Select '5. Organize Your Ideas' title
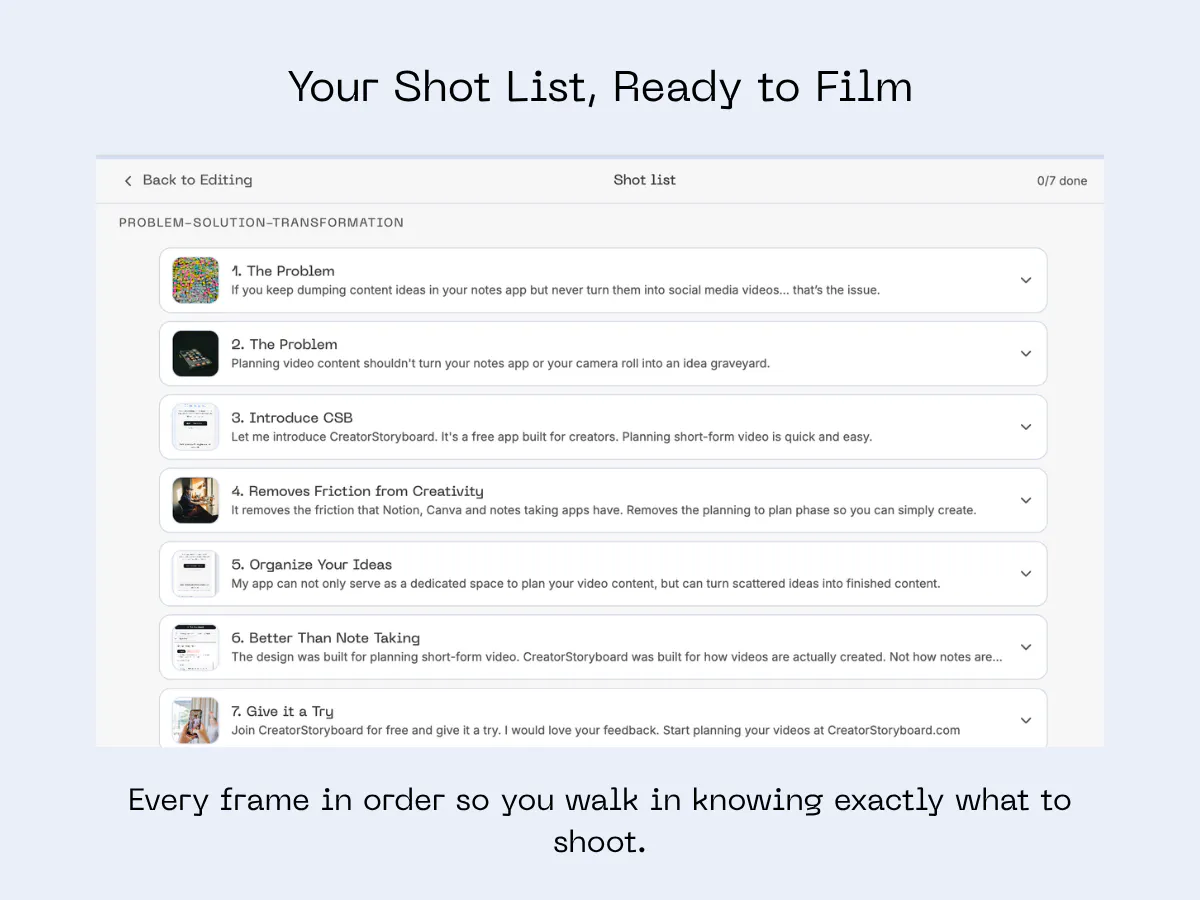The height and width of the screenshot is (900, 1200). 311,564
